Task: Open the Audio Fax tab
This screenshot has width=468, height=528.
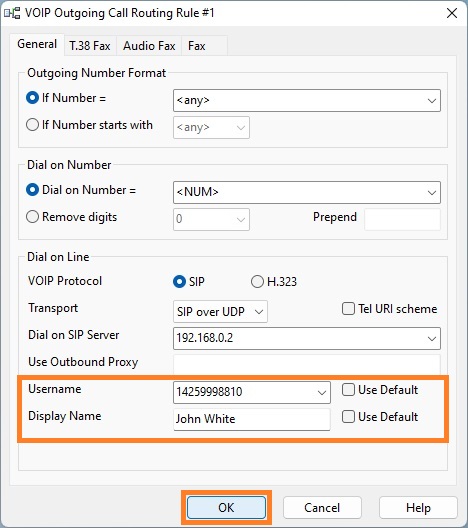Action: [149, 46]
